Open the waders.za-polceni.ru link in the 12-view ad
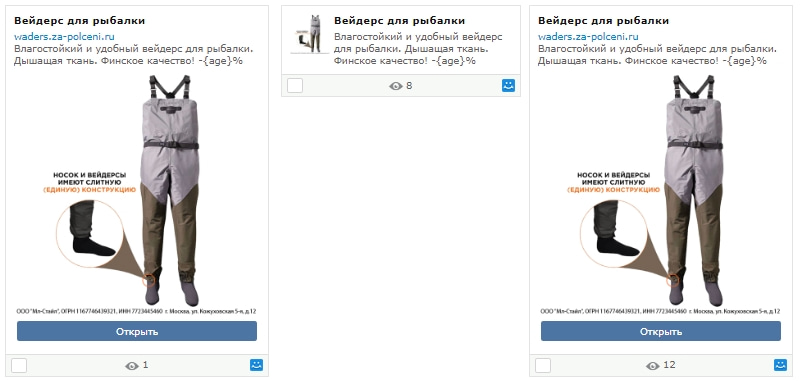Image resolution: width=800 pixels, height=381 pixels. pyautogui.click(x=588, y=37)
